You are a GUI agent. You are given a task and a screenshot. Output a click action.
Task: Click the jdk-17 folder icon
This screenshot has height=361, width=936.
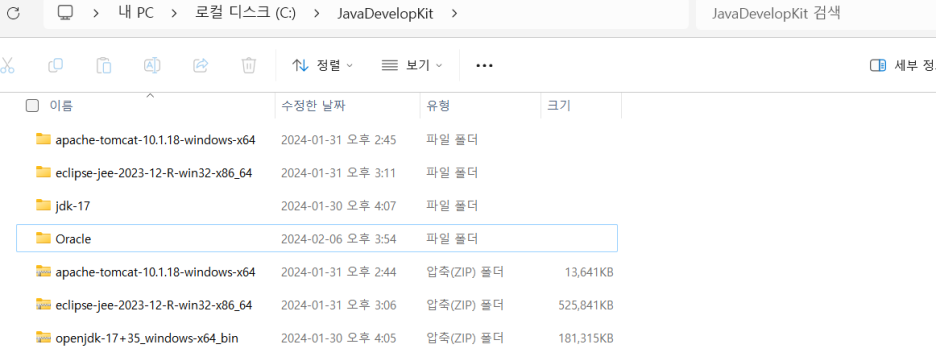click(43, 205)
